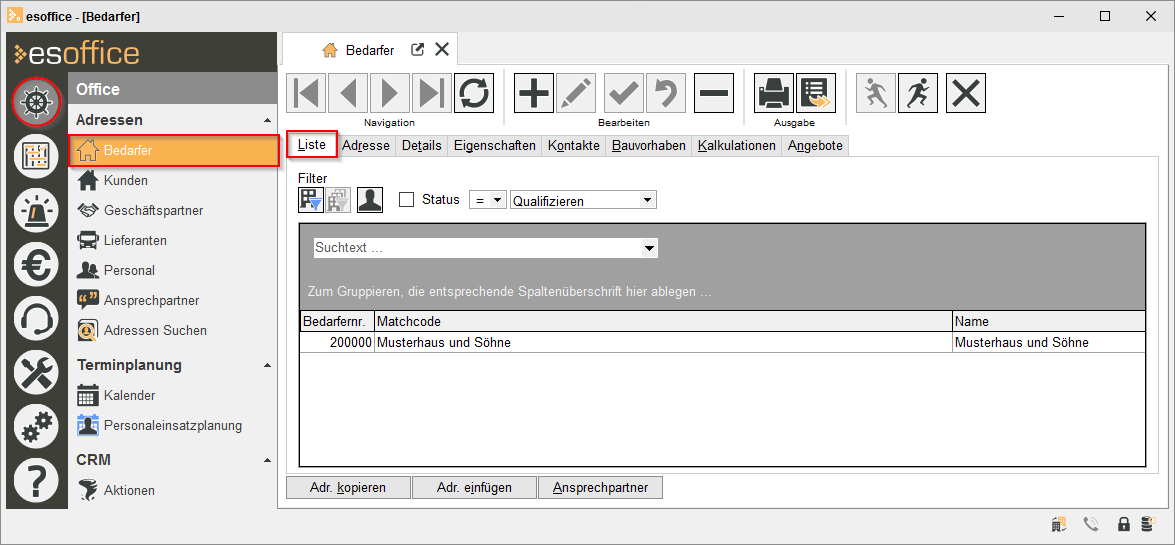Select Personal in the sidebar
The width and height of the screenshot is (1175, 545).
173,271
